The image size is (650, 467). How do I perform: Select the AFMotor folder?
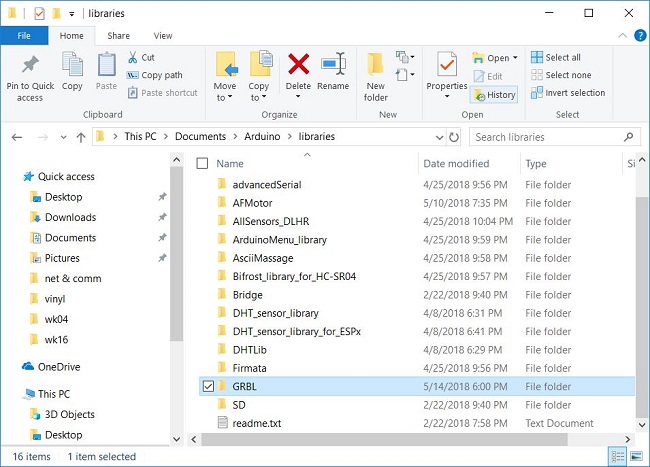click(x=252, y=203)
